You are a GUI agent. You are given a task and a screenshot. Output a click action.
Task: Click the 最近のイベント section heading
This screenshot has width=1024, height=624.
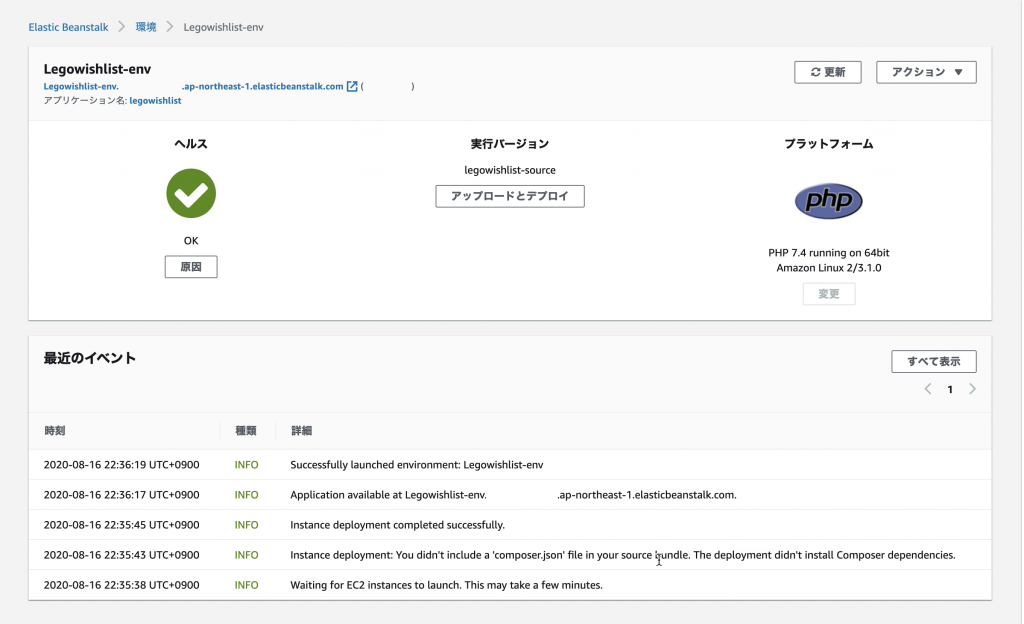89,358
